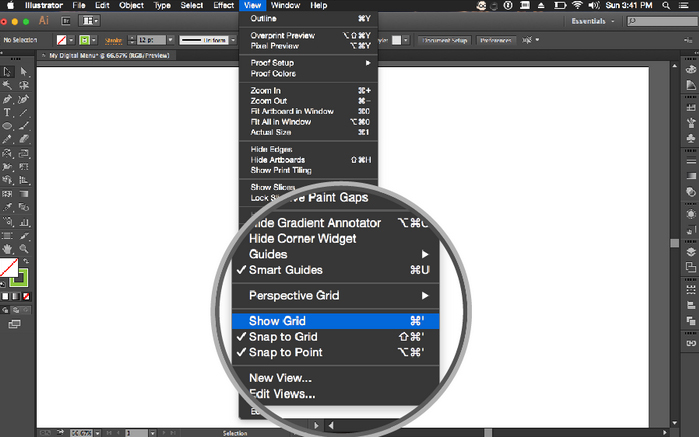Choose Outline from View menu
Image resolution: width=699 pixels, height=437 pixels.
tap(308, 19)
